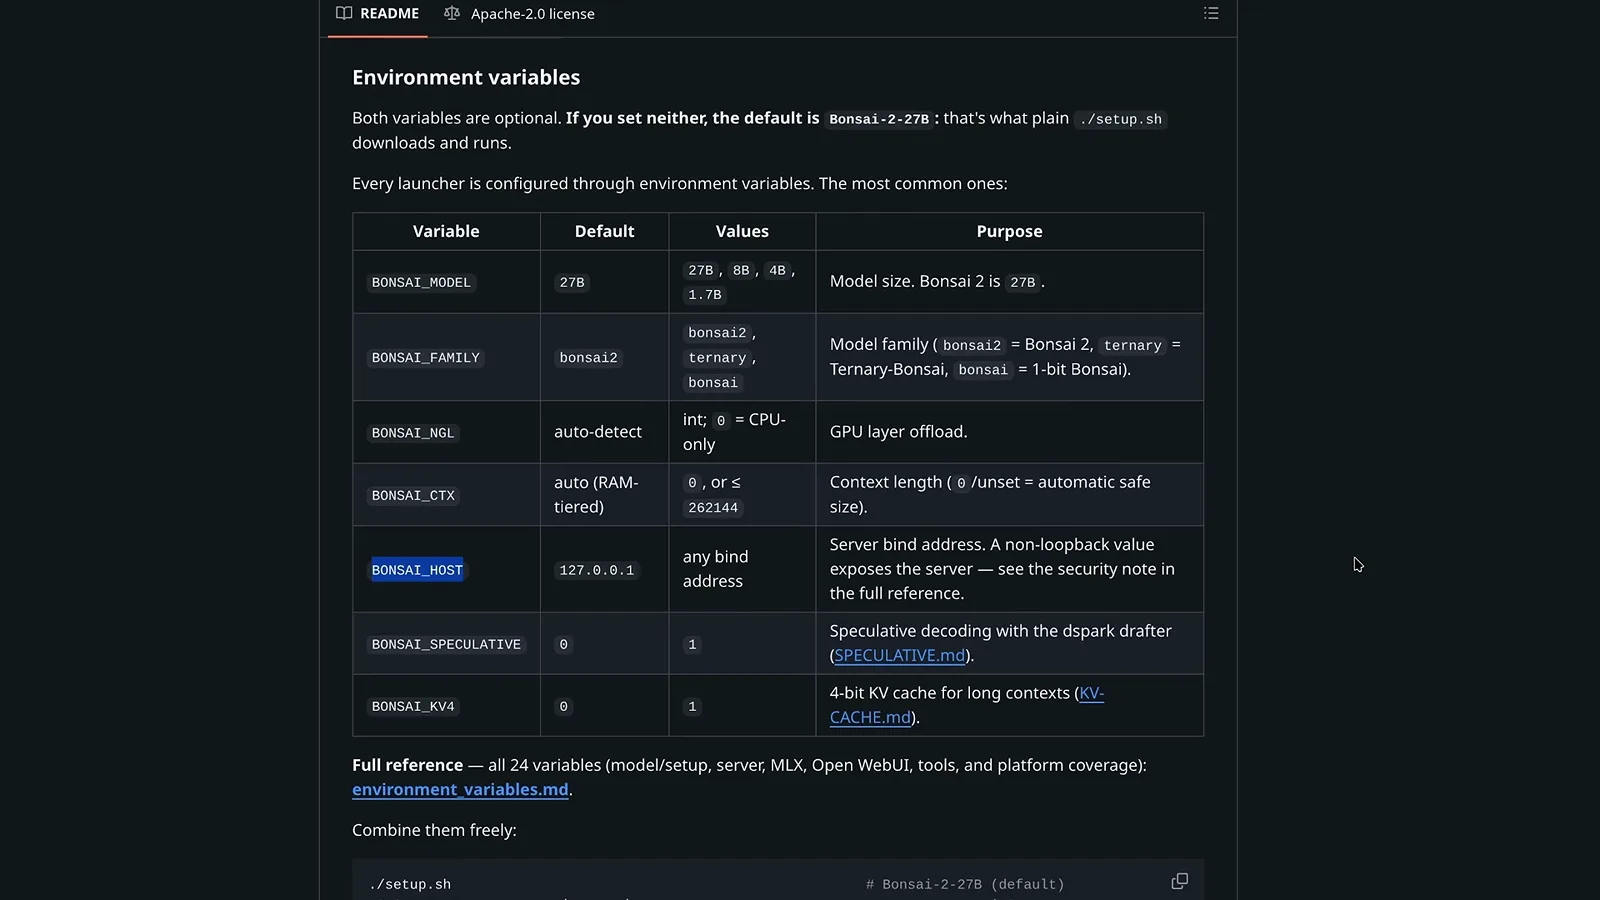The width and height of the screenshot is (1600, 900).
Task: Click the Environment variables heading
Action: coord(466,77)
